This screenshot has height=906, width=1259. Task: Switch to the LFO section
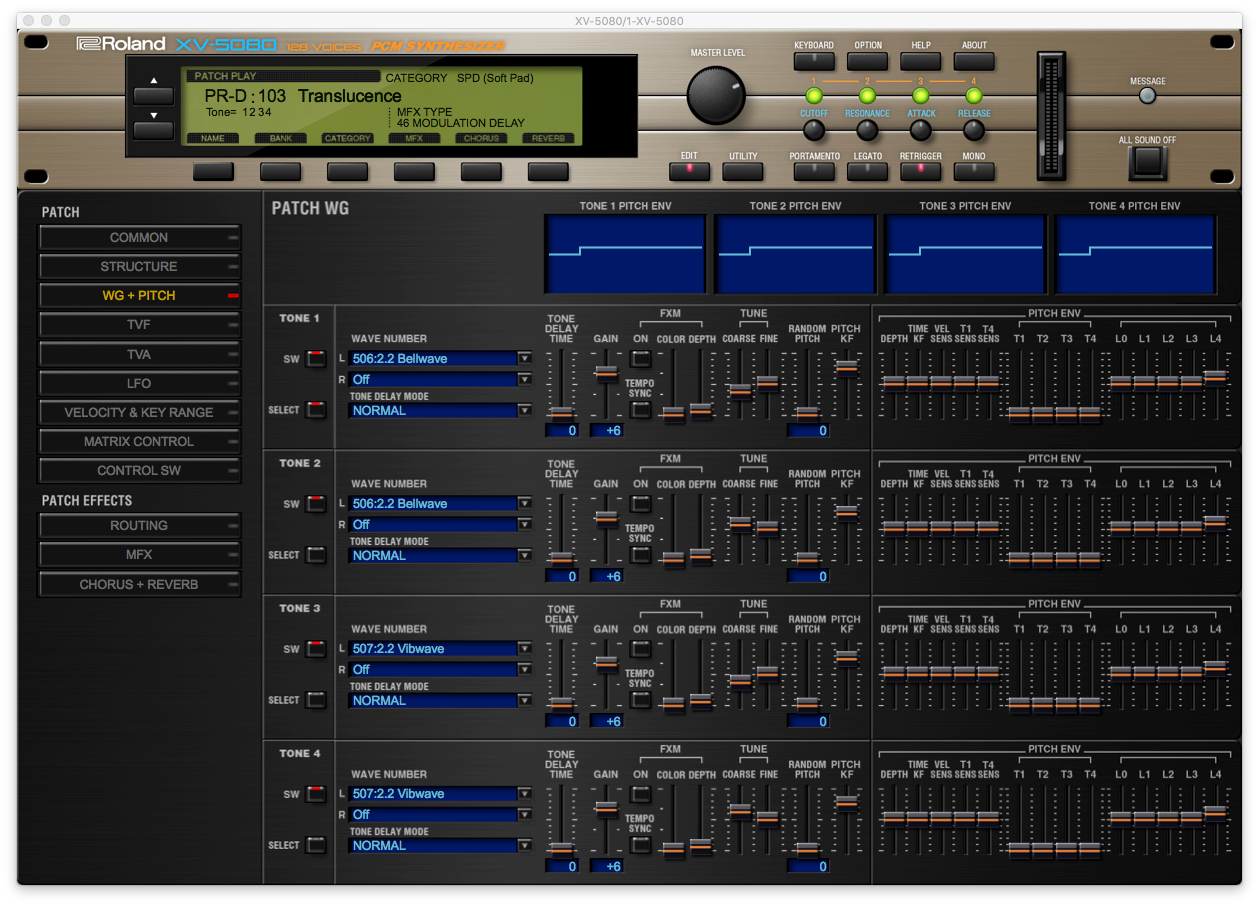(139, 383)
